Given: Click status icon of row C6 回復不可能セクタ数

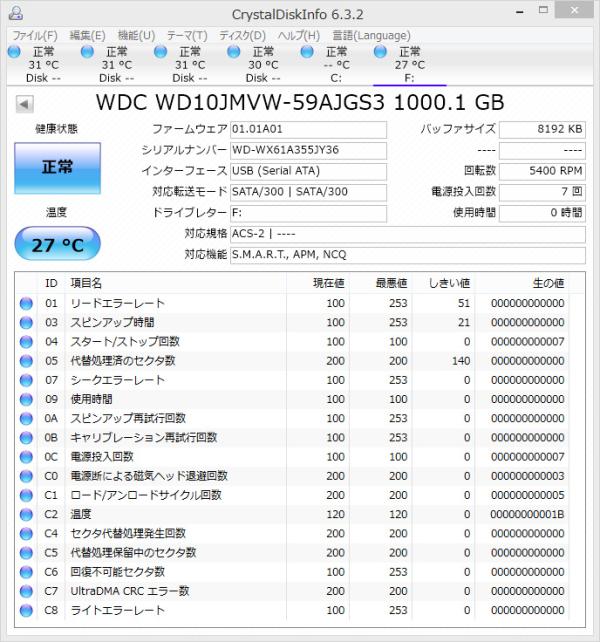Looking at the screenshot, I should [26, 572].
